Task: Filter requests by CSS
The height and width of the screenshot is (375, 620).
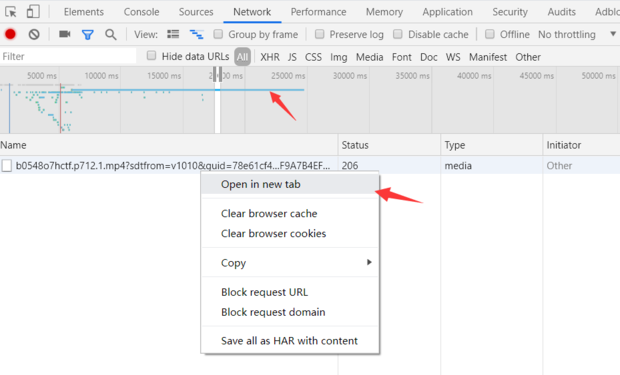Action: tap(313, 57)
